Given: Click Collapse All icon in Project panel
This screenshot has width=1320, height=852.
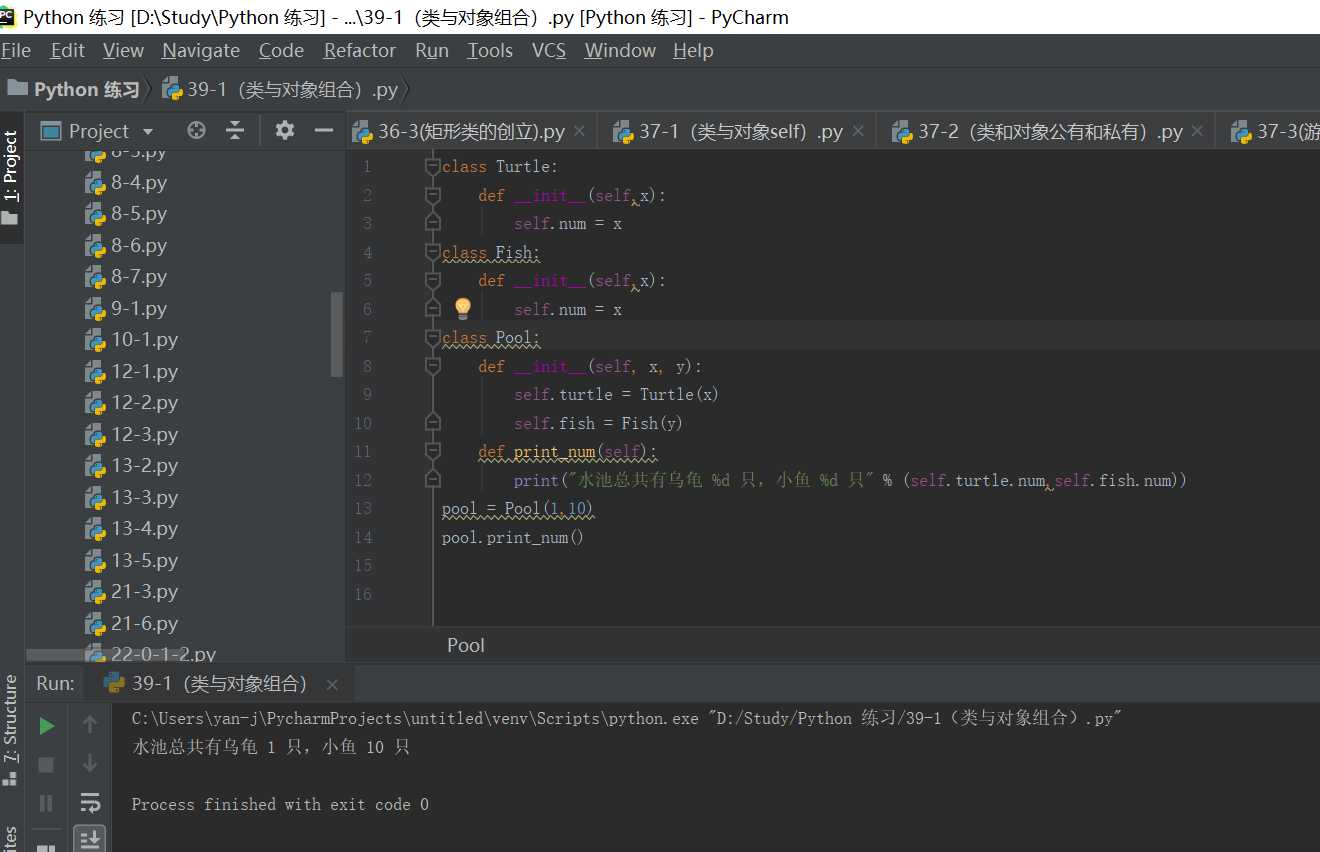Looking at the screenshot, I should pyautogui.click(x=235, y=130).
